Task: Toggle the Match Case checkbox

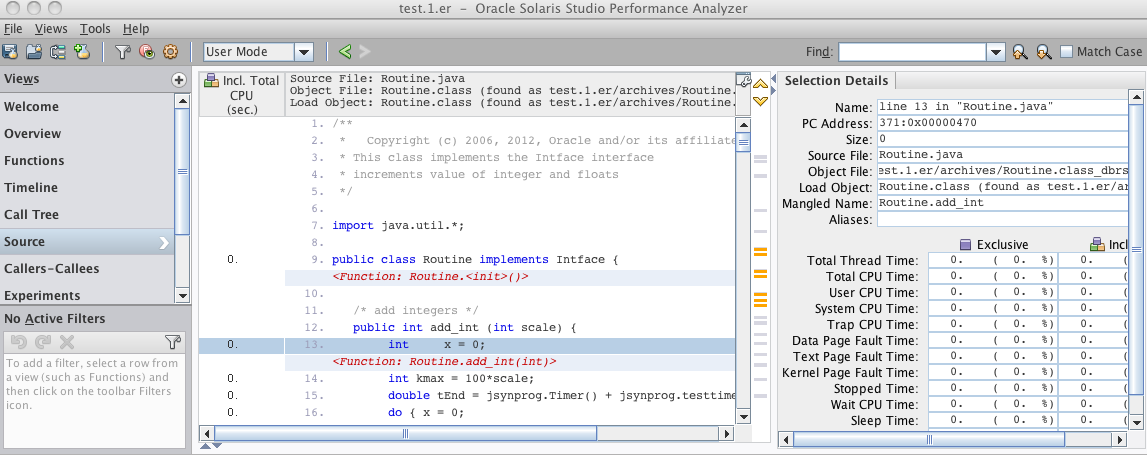Action: [x=1067, y=52]
